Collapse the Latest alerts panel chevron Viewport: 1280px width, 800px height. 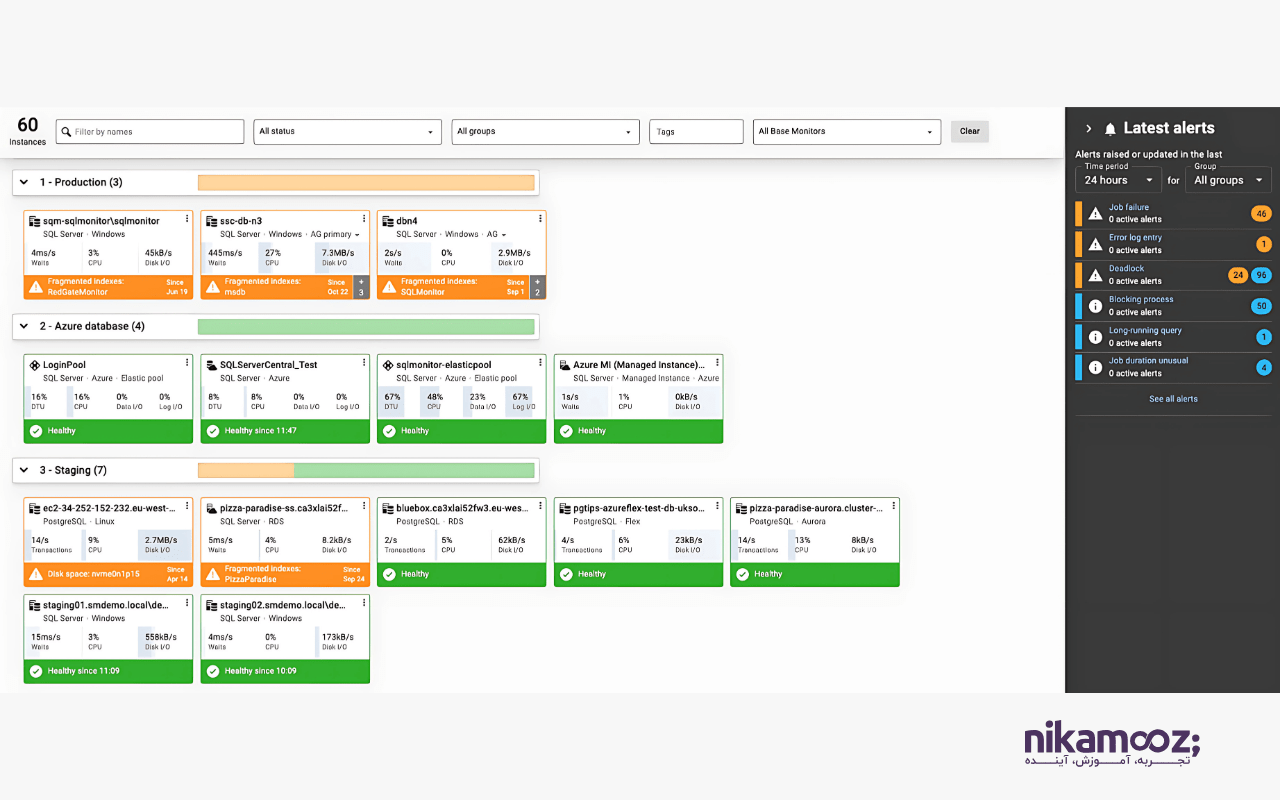[x=1089, y=129]
